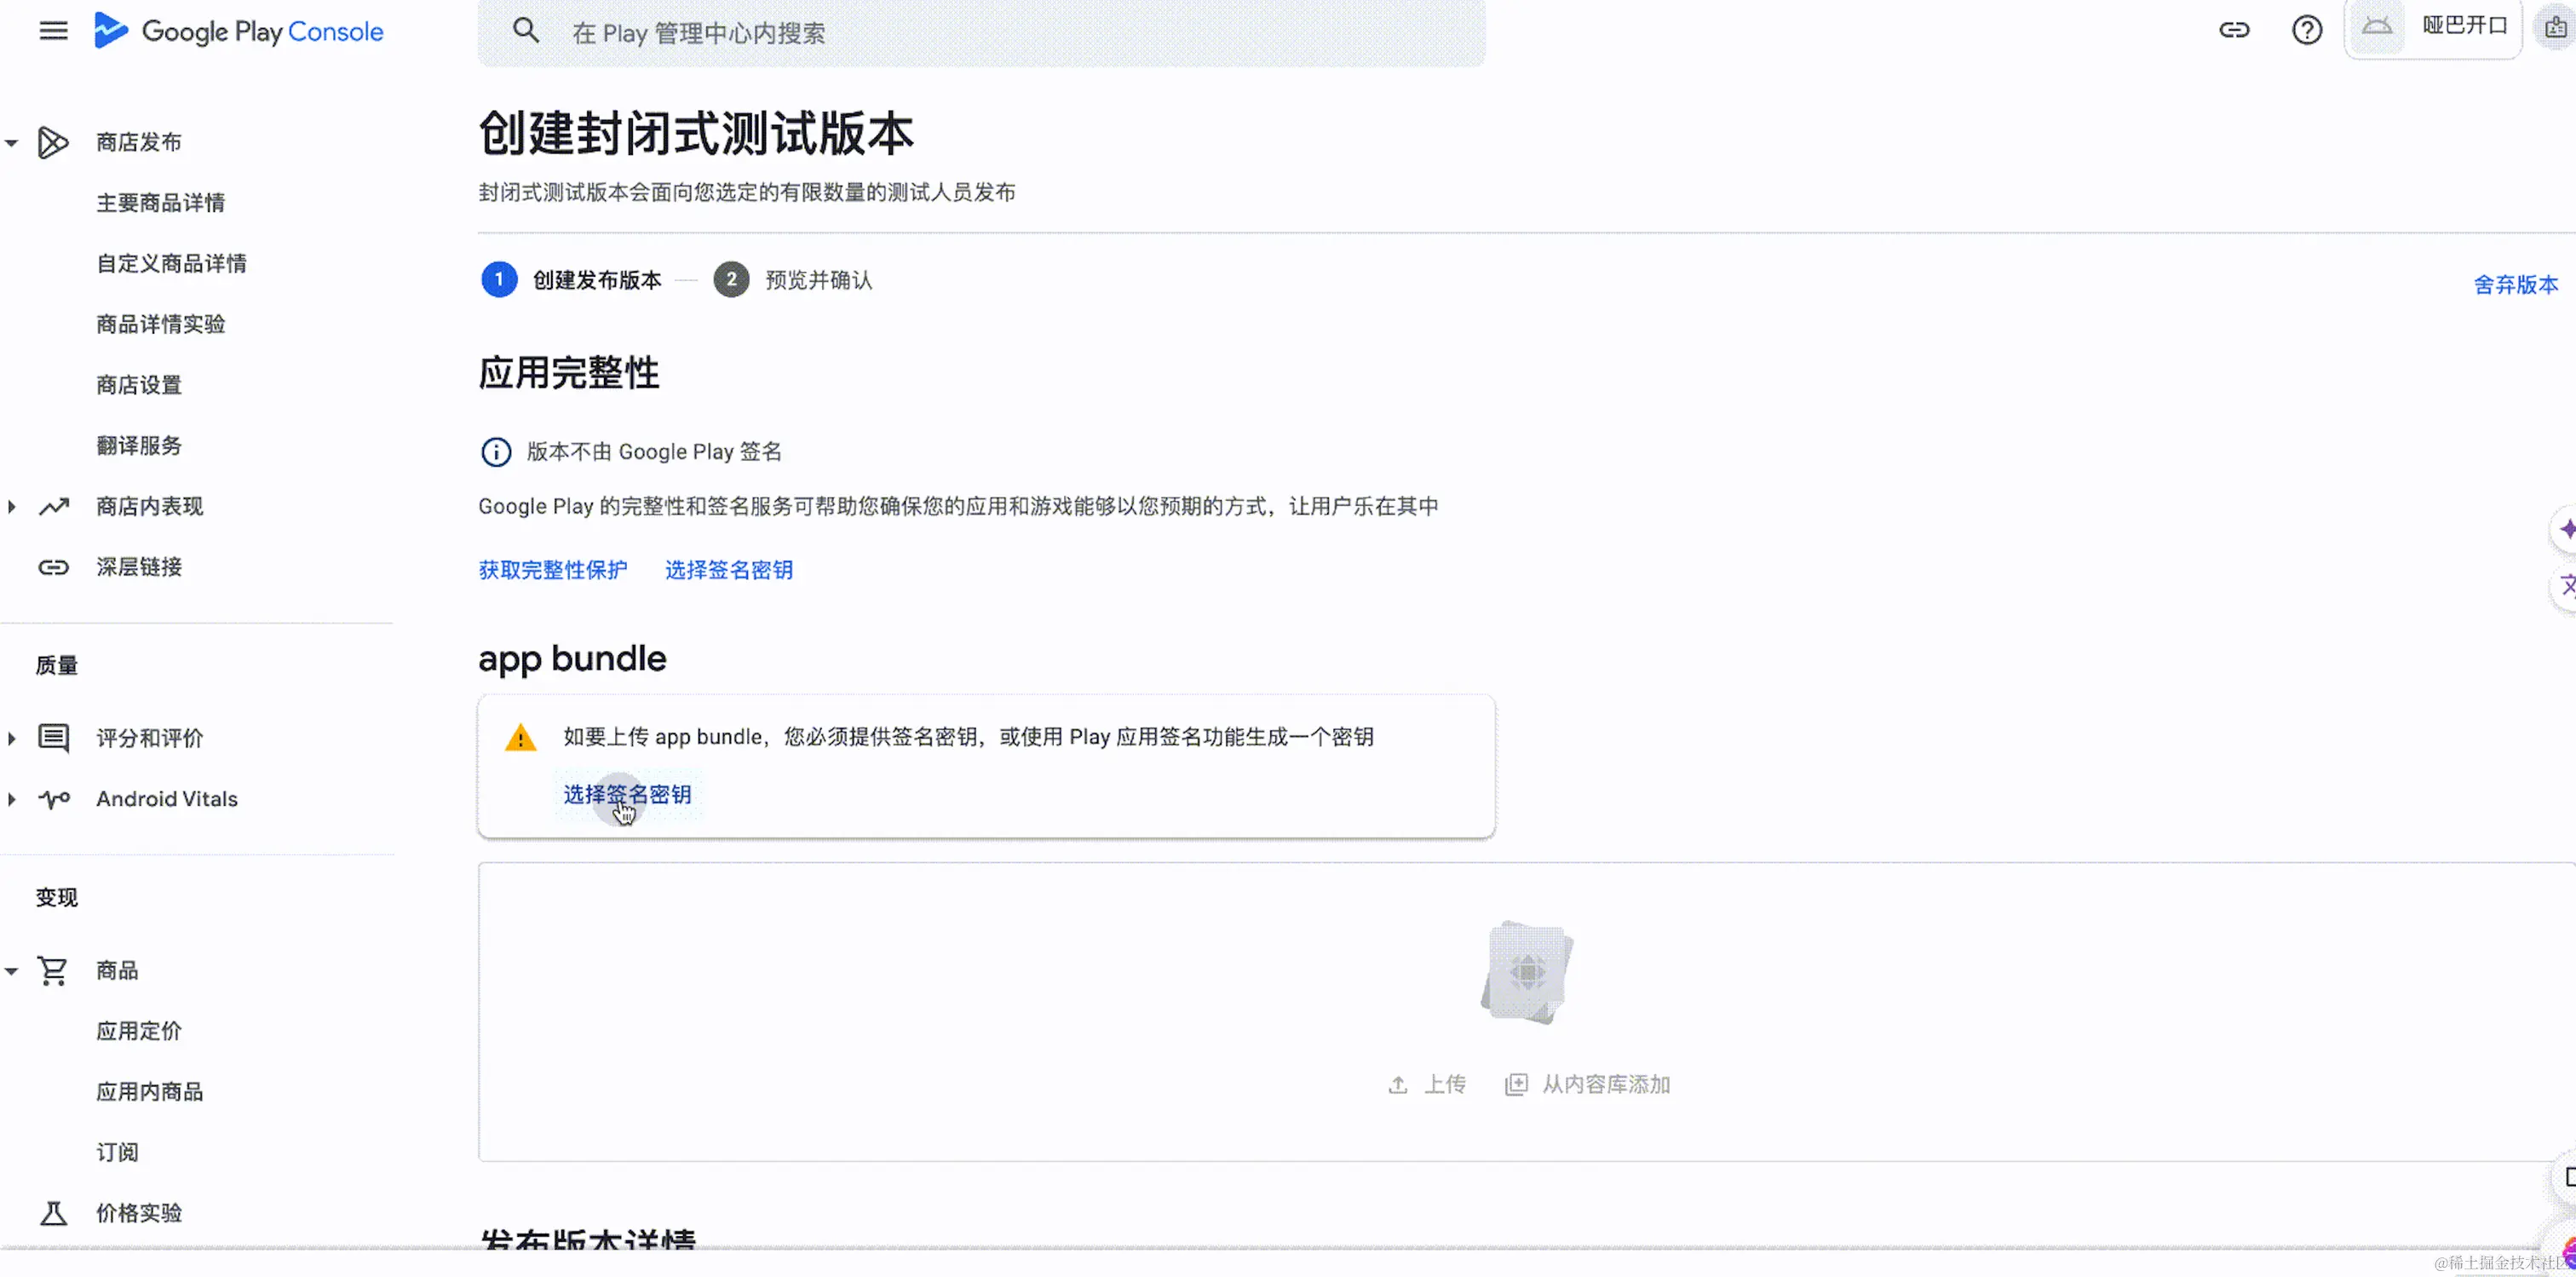Collapse the 商店发布 section
Screen dimensions: 2576x1277
pos(12,143)
